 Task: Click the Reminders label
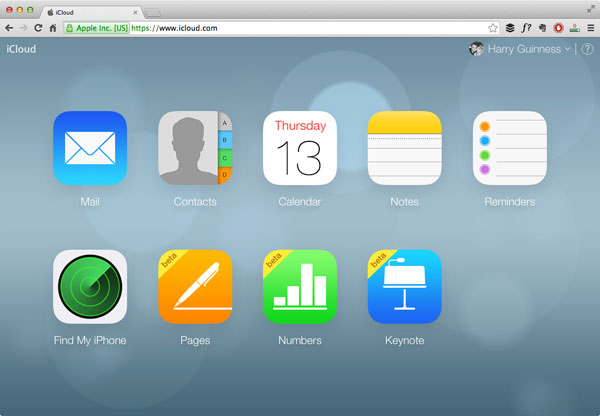(510, 202)
